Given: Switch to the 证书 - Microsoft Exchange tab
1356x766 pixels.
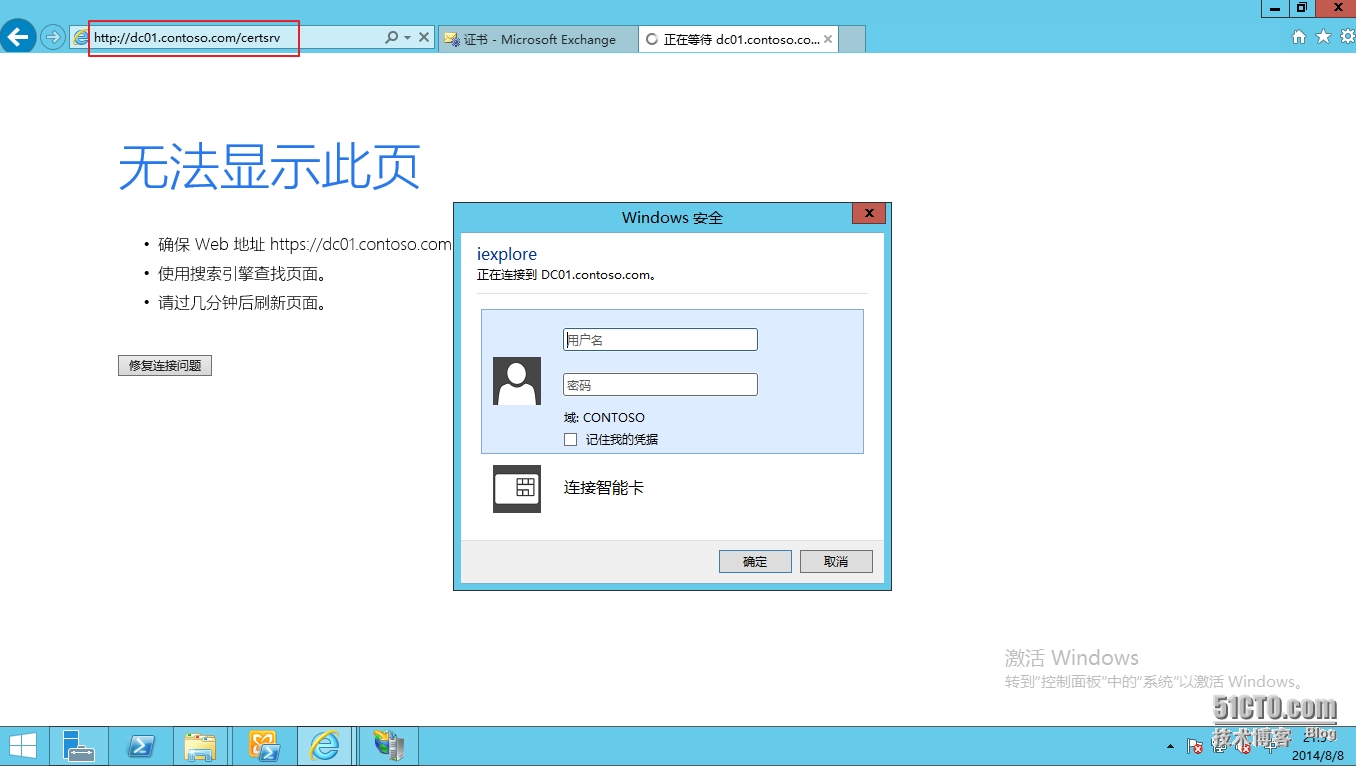Looking at the screenshot, I should point(537,39).
